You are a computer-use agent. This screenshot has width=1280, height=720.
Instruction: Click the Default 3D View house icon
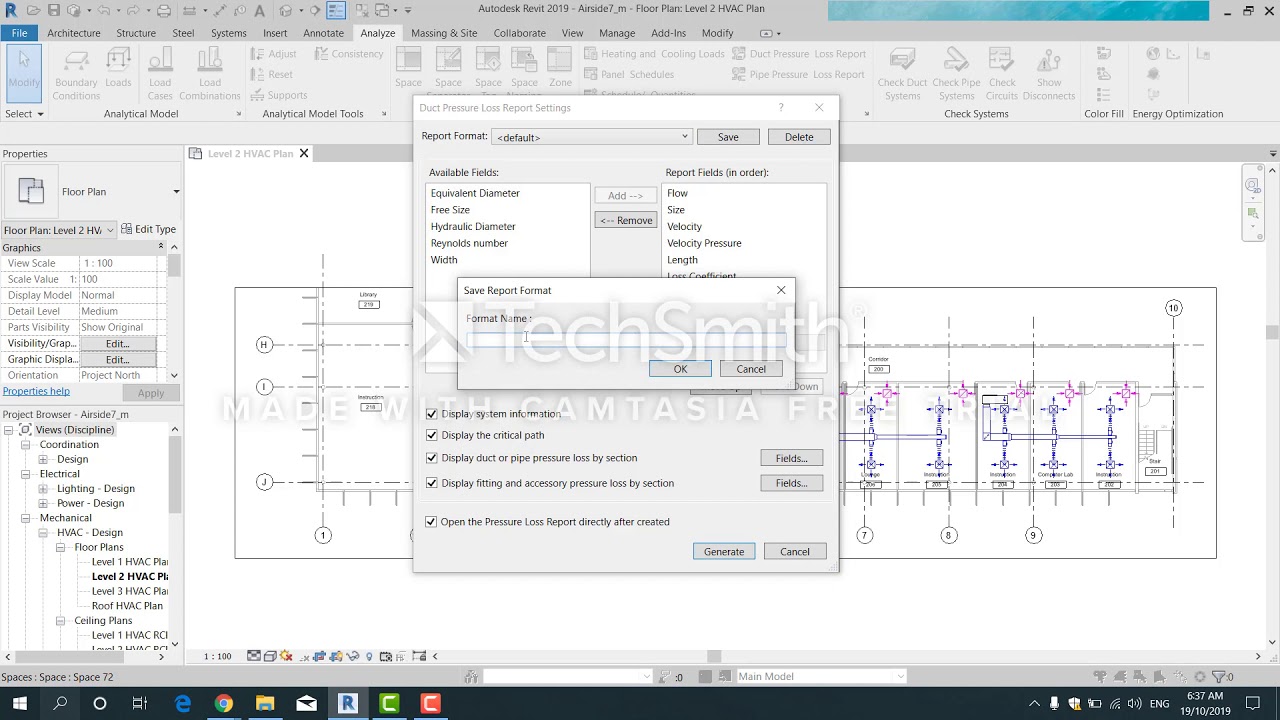pos(286,10)
